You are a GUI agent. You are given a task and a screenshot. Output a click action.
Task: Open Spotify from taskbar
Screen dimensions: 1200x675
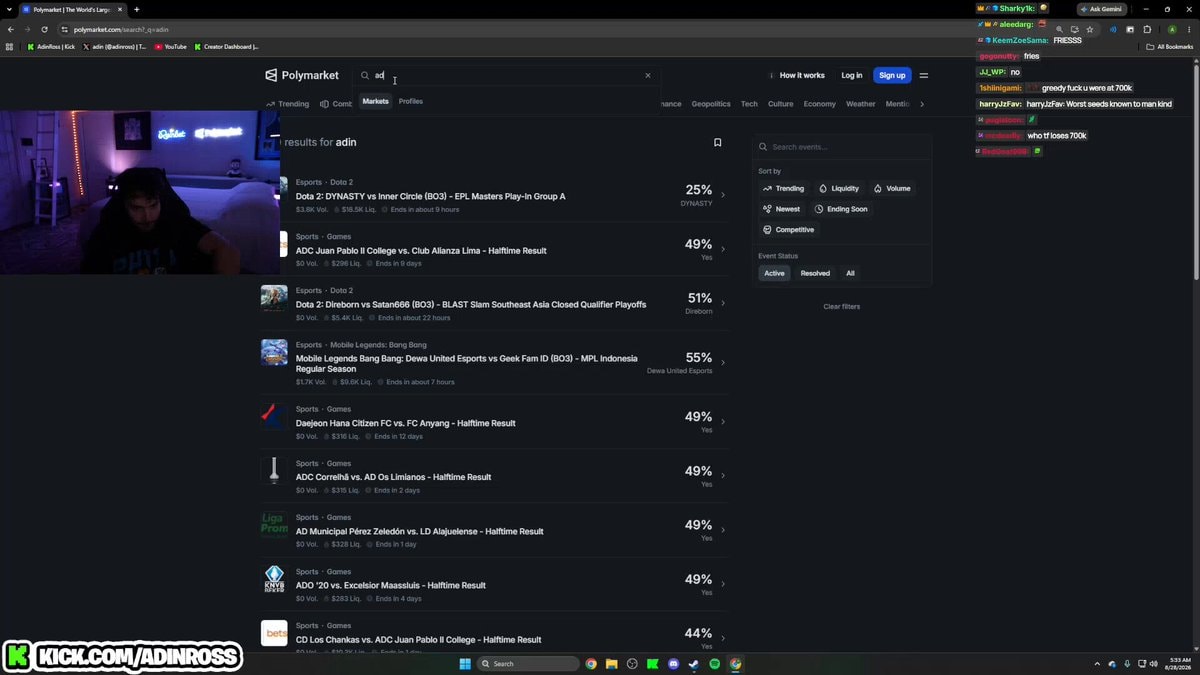[x=714, y=664]
